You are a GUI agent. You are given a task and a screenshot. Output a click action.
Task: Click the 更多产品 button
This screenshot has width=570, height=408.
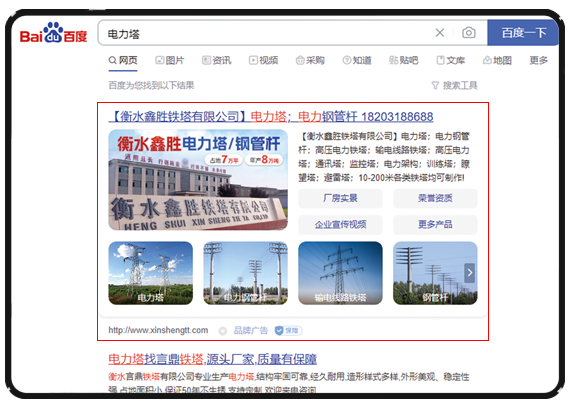tap(435, 225)
